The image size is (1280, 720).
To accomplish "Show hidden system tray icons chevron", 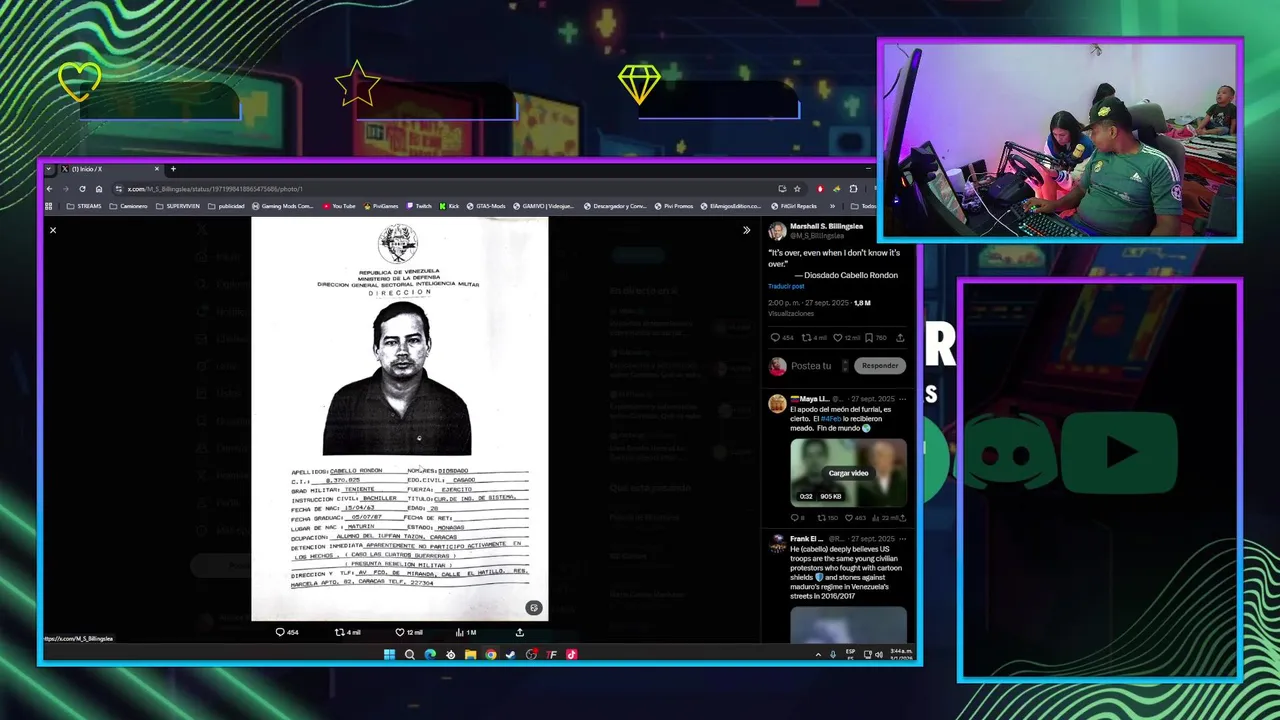I will pos(818,655).
